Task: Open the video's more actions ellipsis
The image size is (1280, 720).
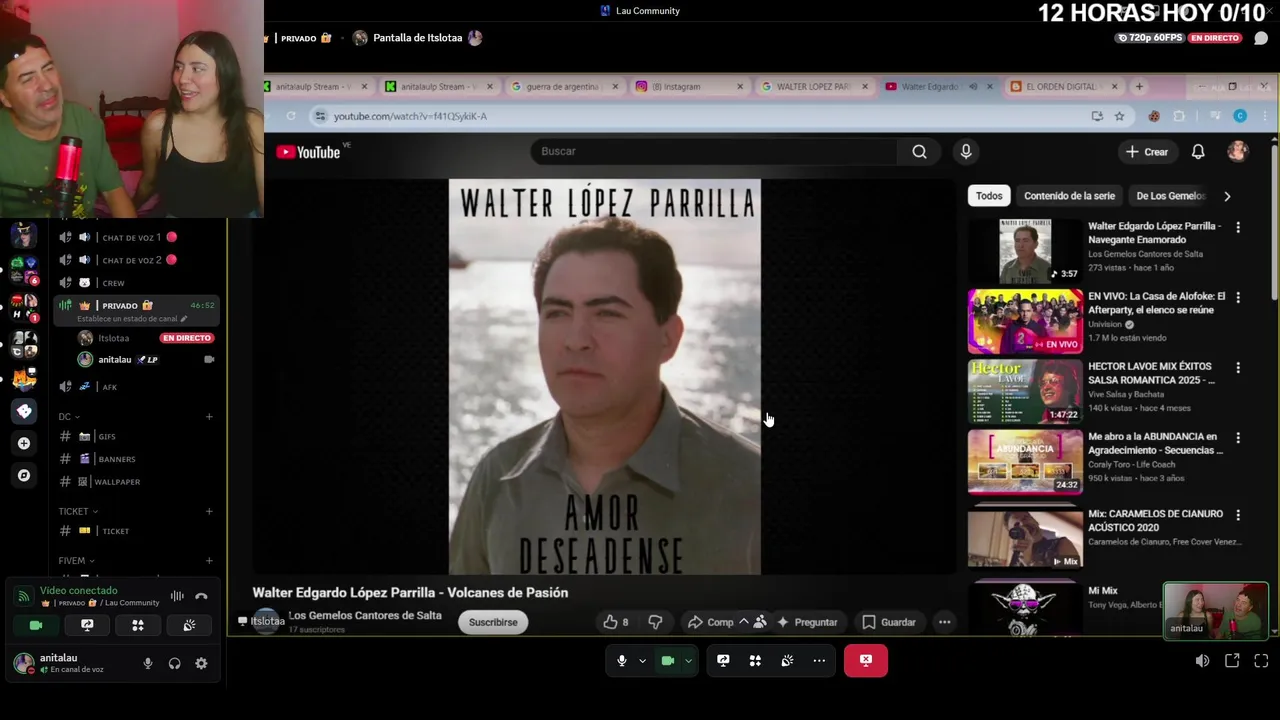Action: pos(944,622)
